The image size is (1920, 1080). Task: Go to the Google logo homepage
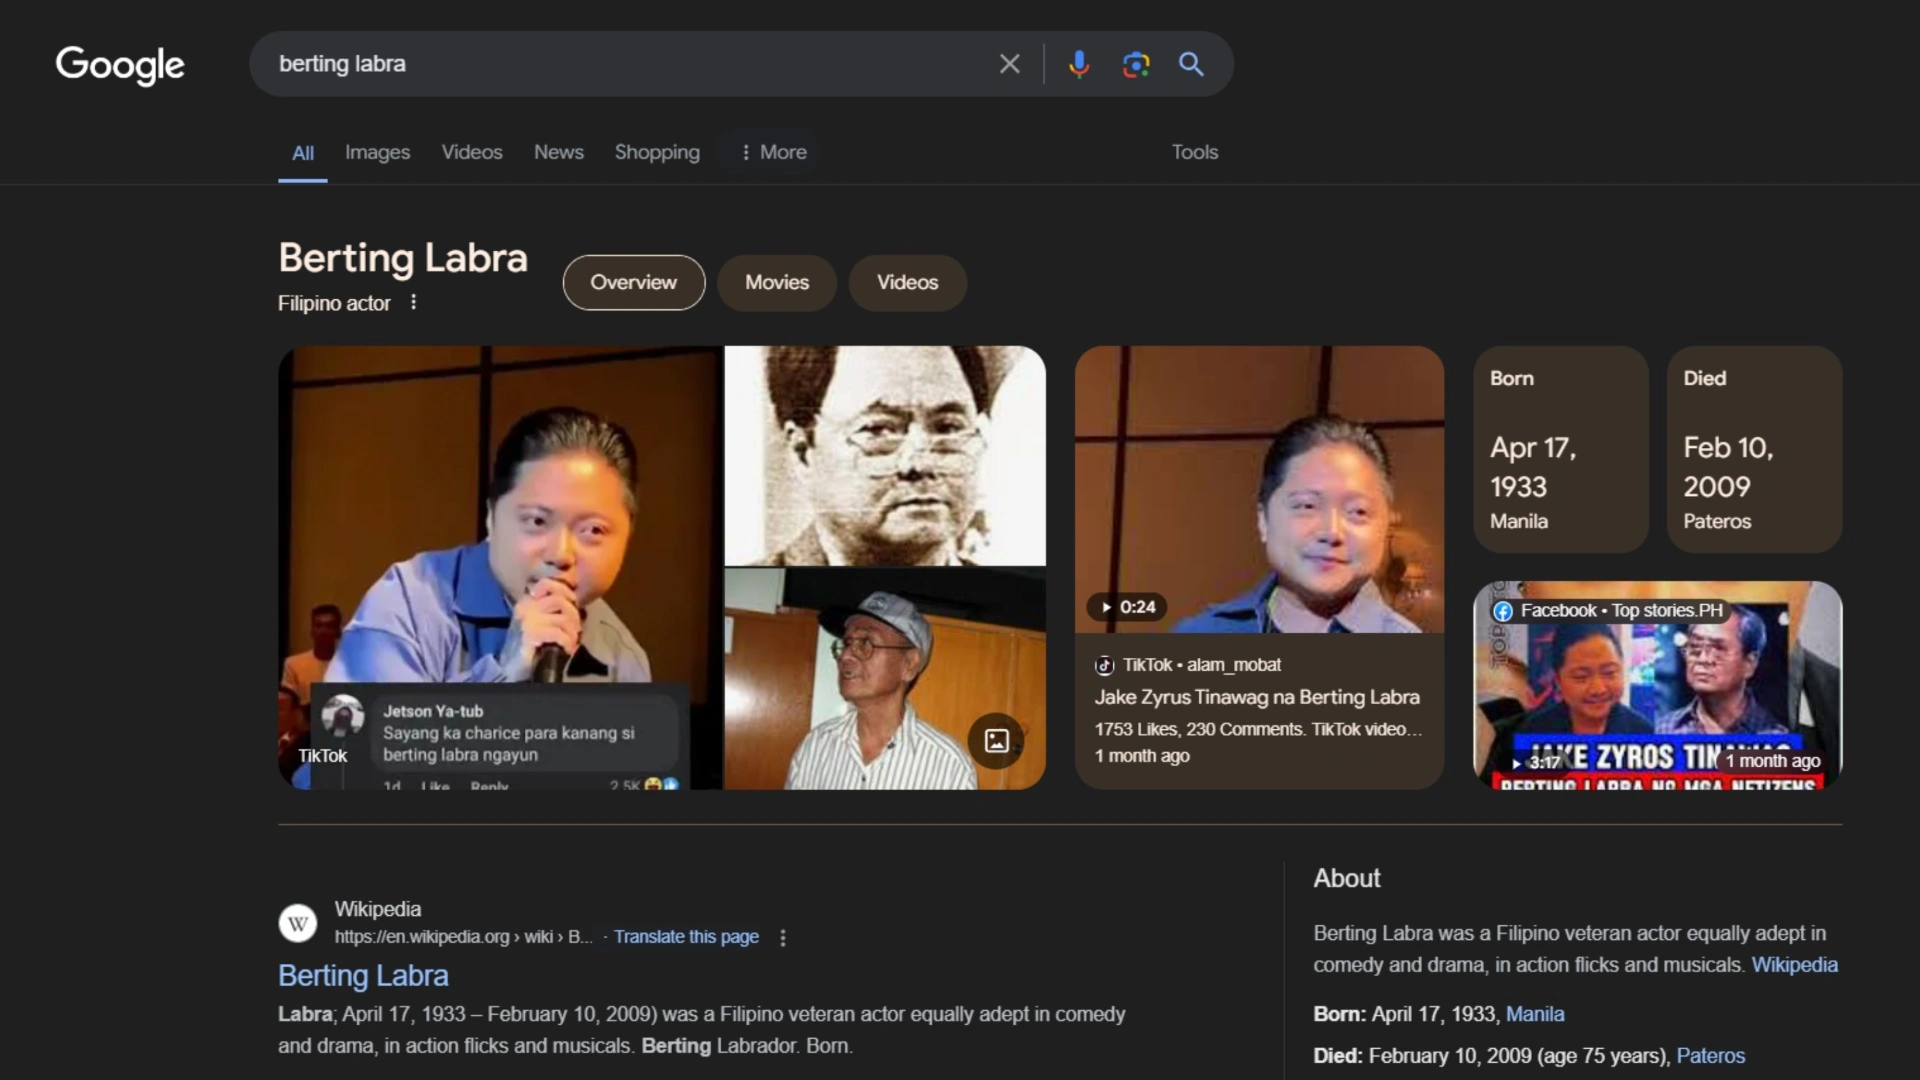120,65
